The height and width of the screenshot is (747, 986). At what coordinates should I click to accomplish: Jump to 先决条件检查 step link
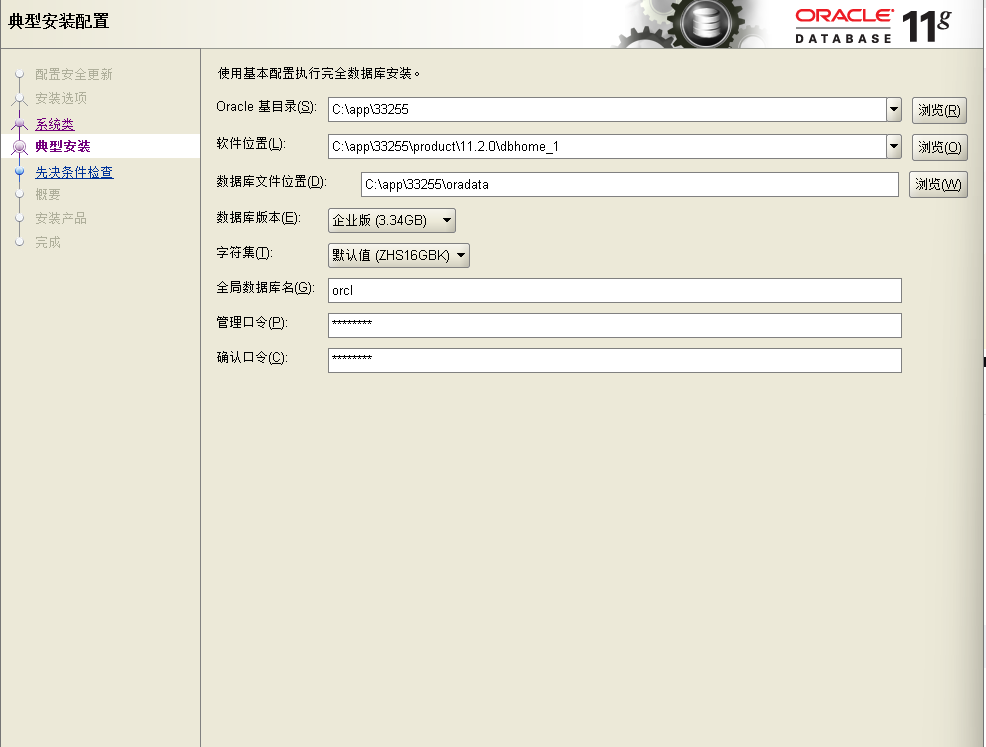click(x=74, y=172)
